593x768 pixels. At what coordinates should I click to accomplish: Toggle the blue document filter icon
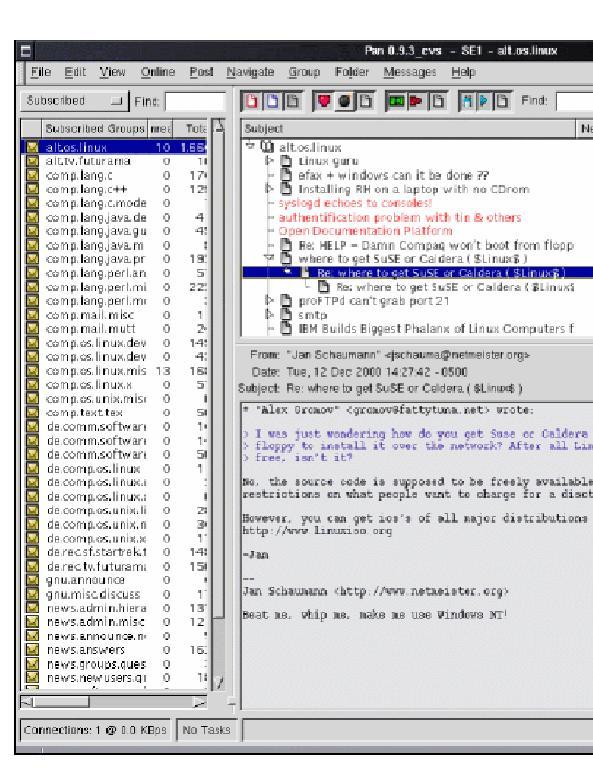coord(272,101)
